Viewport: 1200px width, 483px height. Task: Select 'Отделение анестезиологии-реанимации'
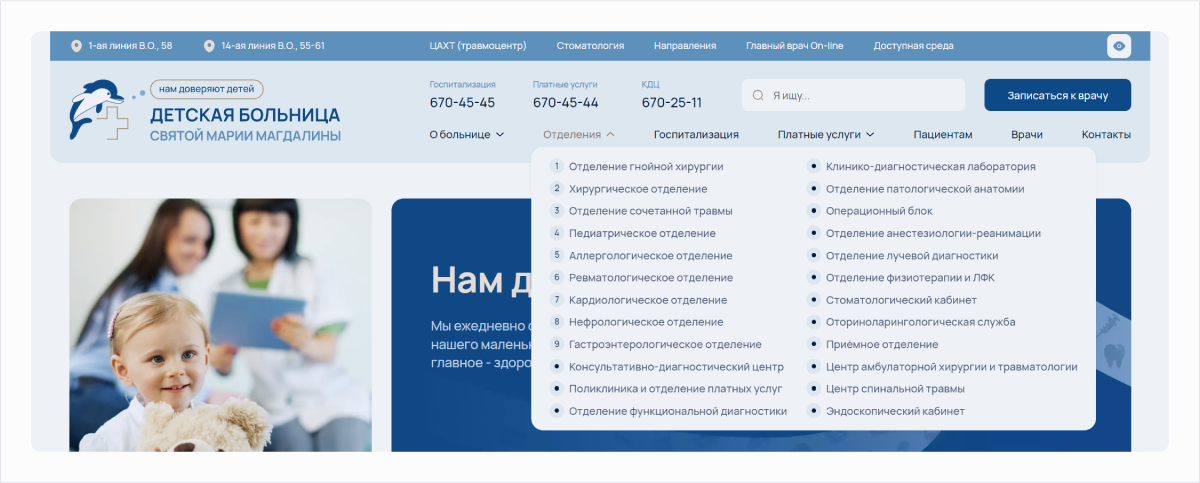tap(933, 233)
